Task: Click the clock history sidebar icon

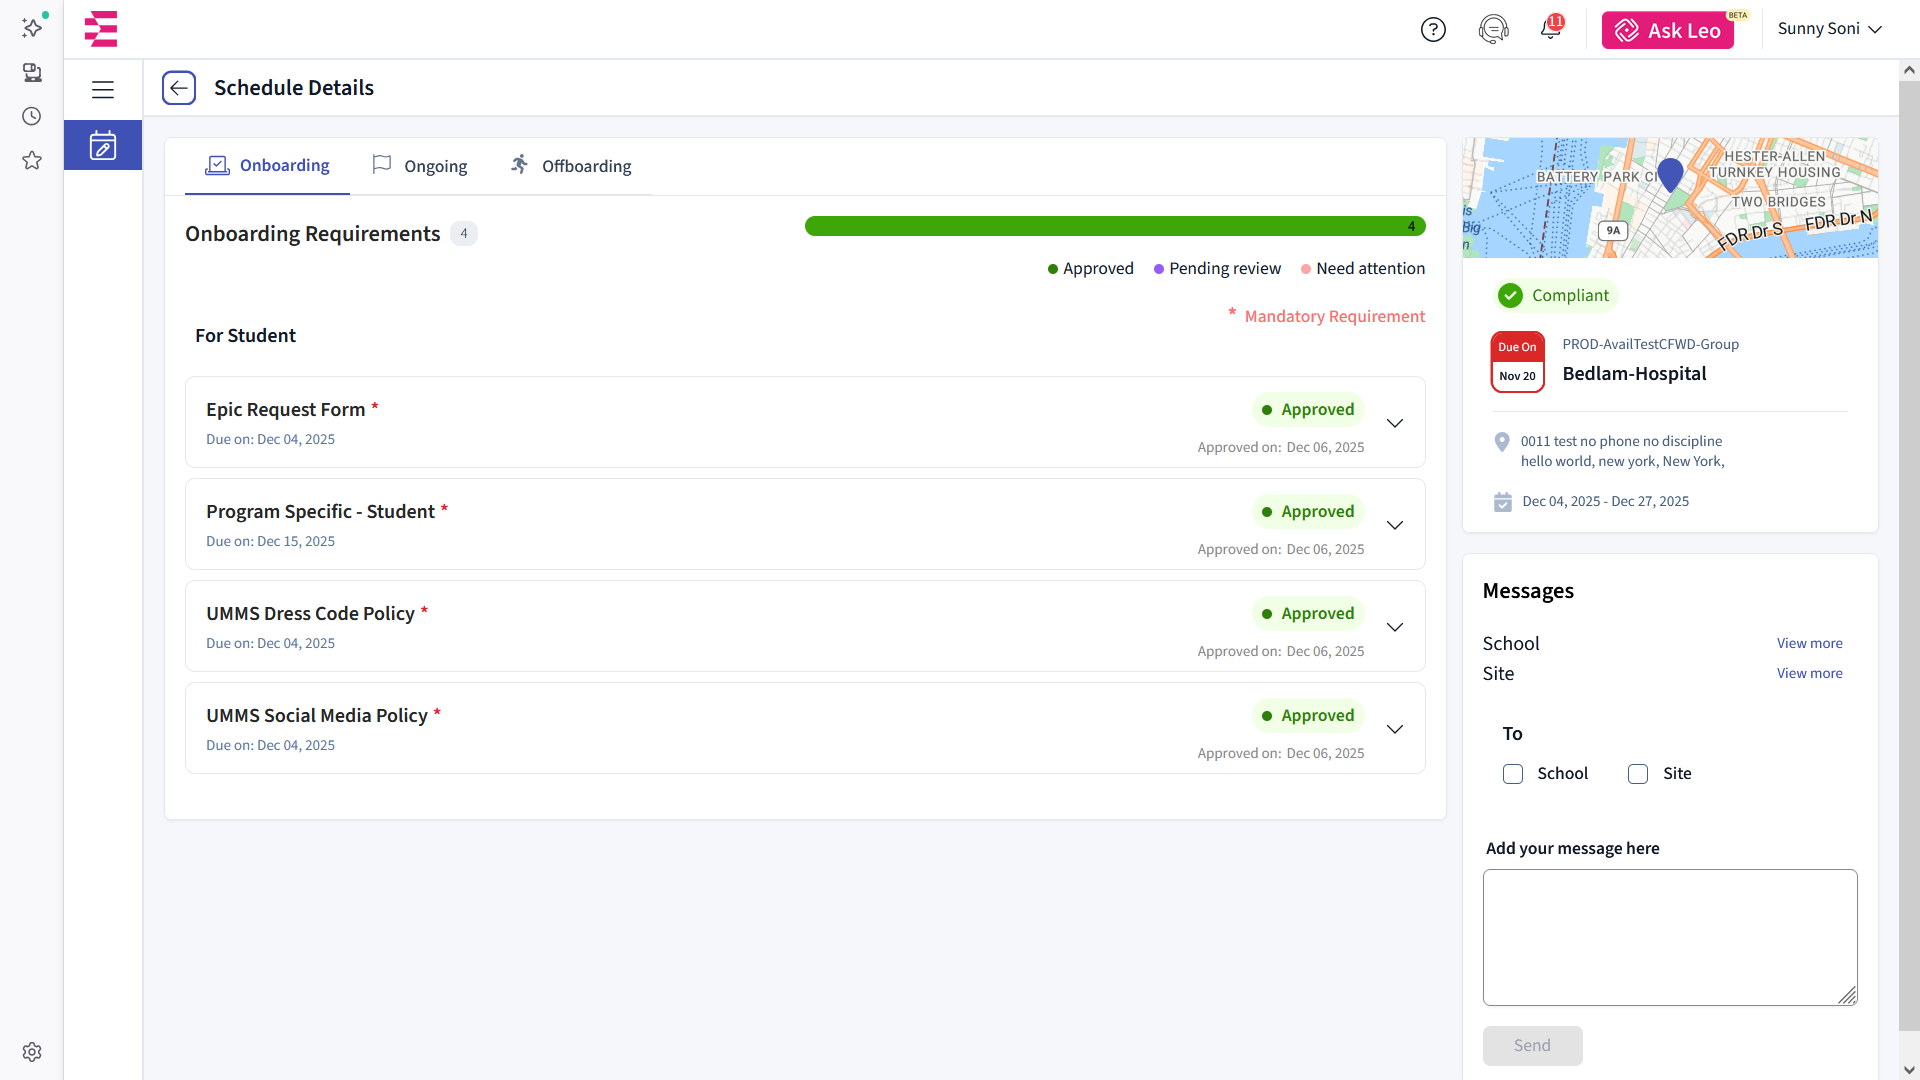Action: pos(32,117)
